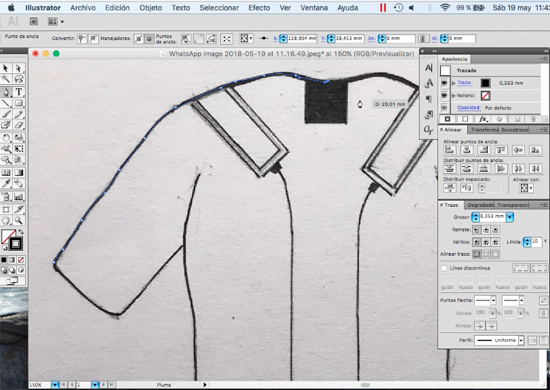Select the Pen tool in toolbox
Viewport: 550px width, 390px height.
click(x=6, y=92)
